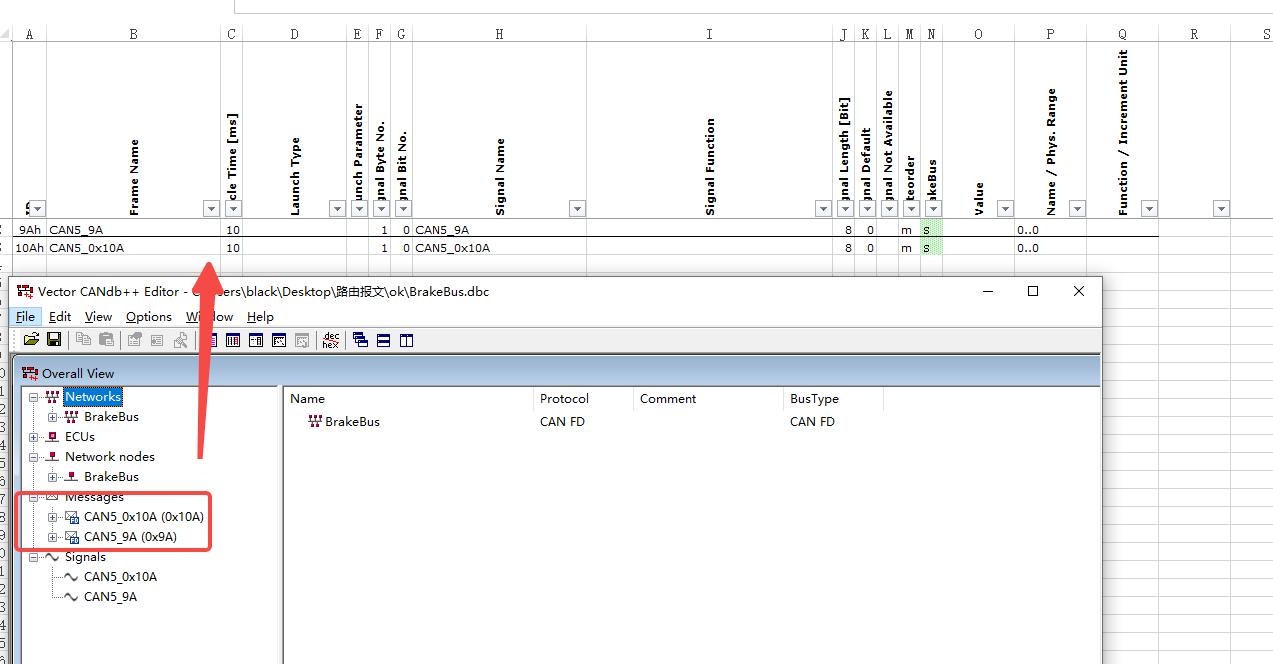
Task: Click the ECUs node icon in tree
Action: 53,437
